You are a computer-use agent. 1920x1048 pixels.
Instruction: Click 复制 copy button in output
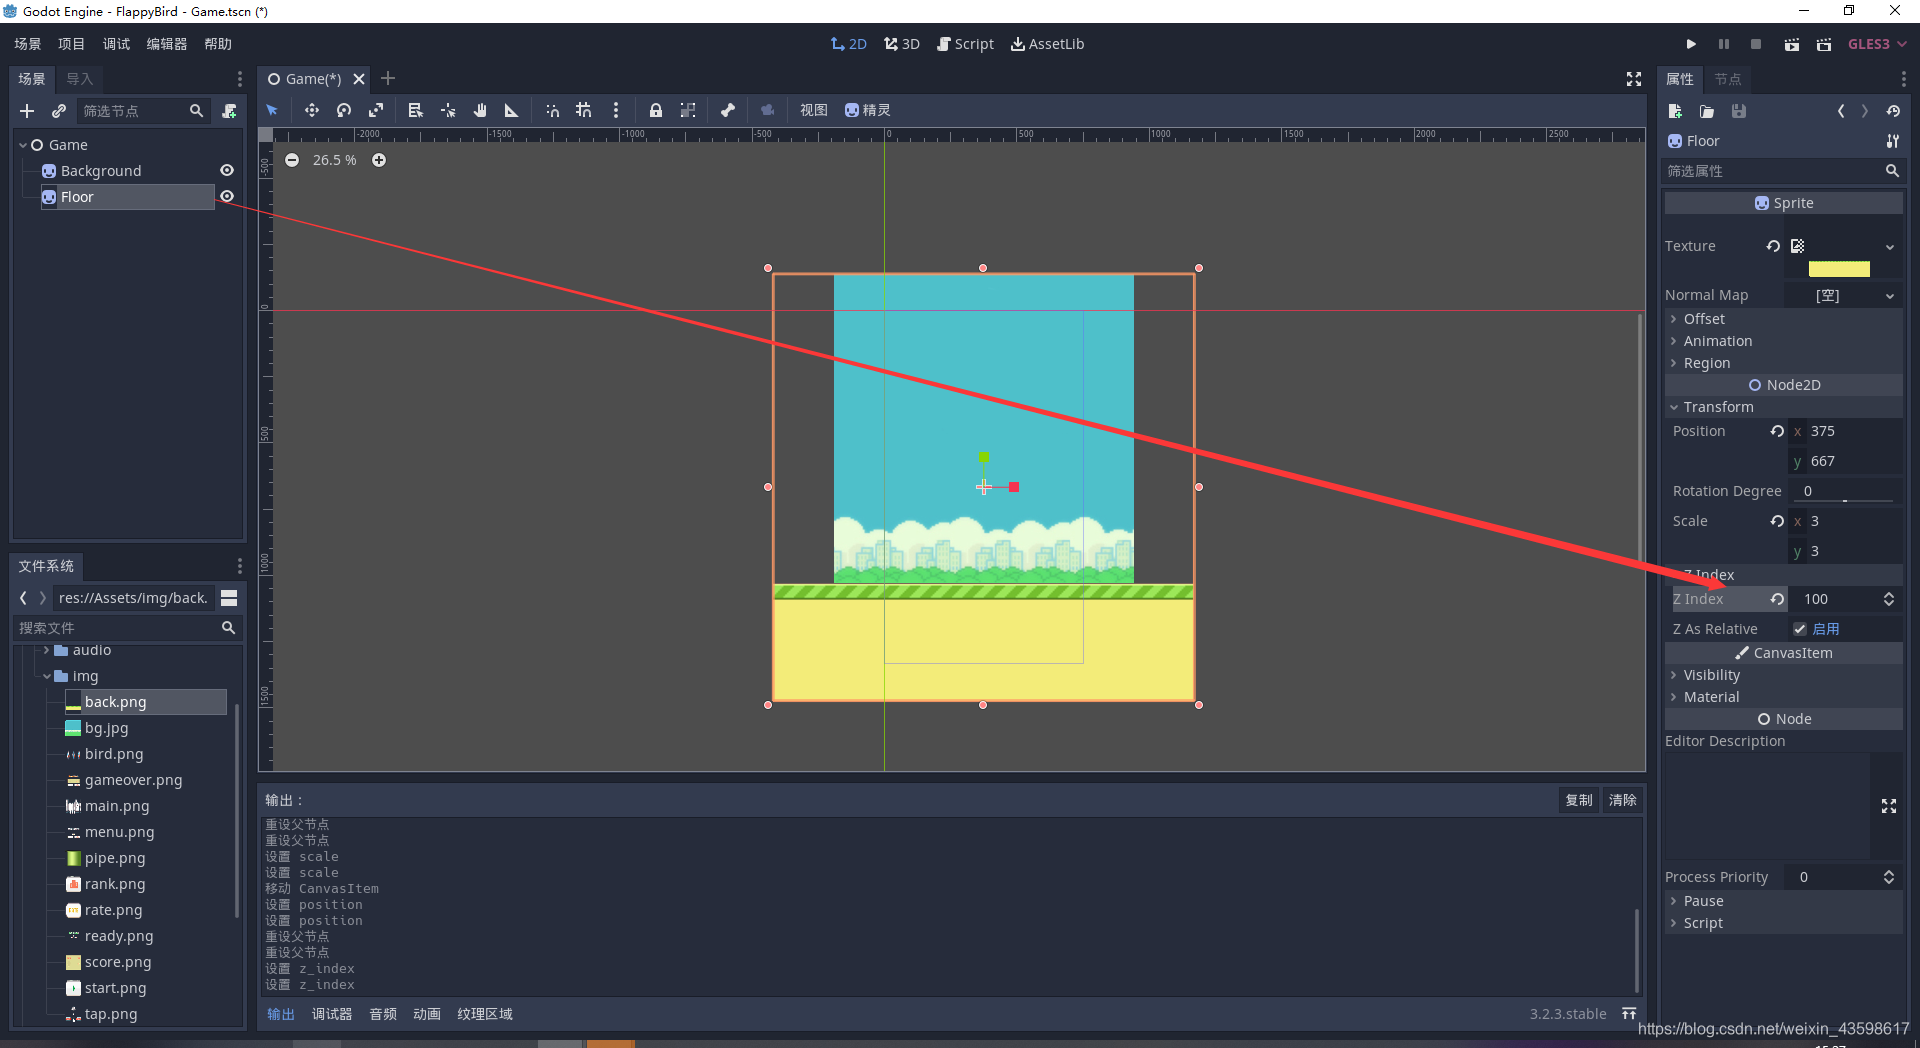(x=1579, y=800)
